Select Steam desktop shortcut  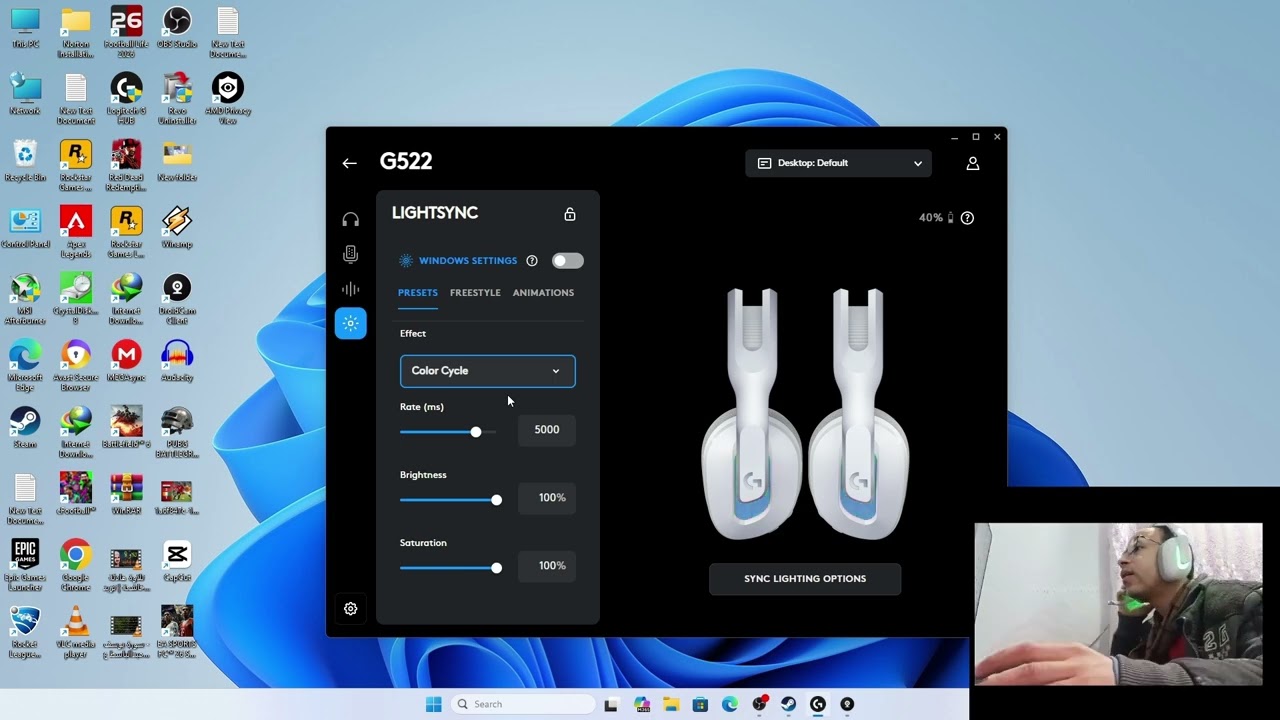click(25, 428)
